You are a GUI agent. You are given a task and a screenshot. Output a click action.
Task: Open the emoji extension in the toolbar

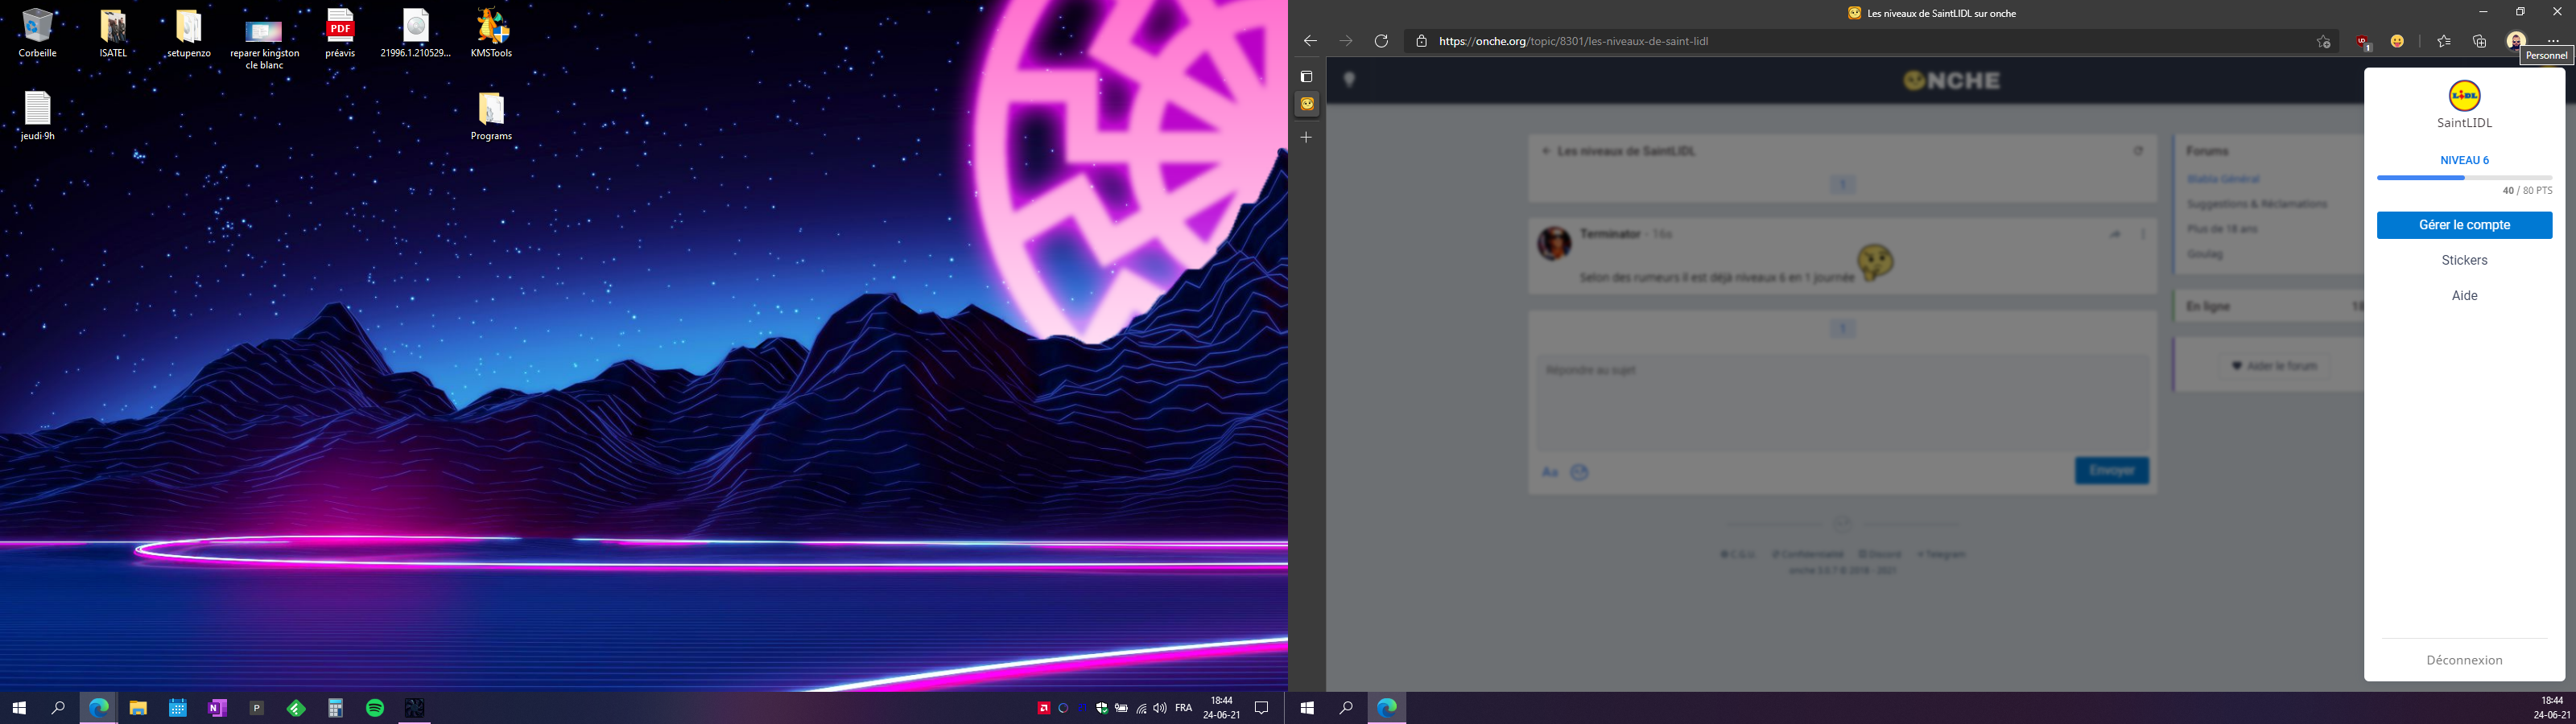point(2398,41)
